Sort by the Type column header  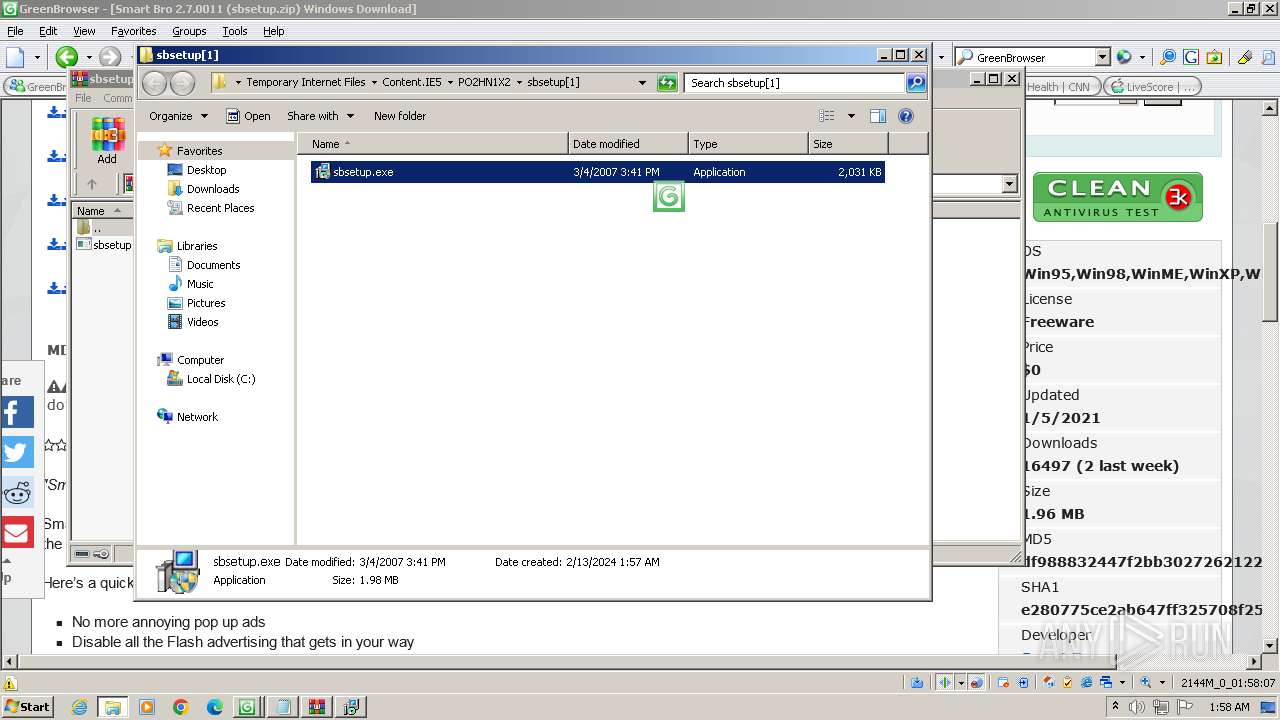(748, 144)
